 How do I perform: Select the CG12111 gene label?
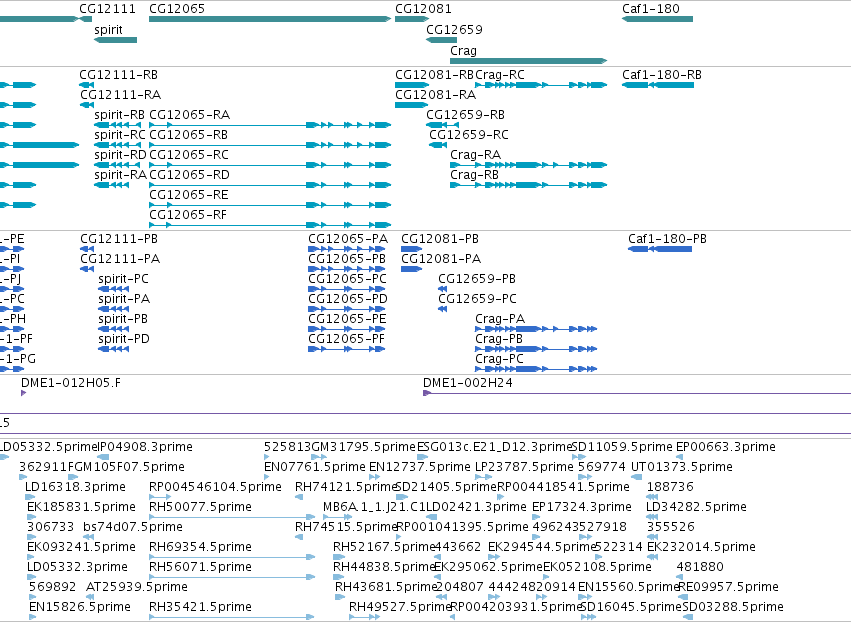coord(107,9)
